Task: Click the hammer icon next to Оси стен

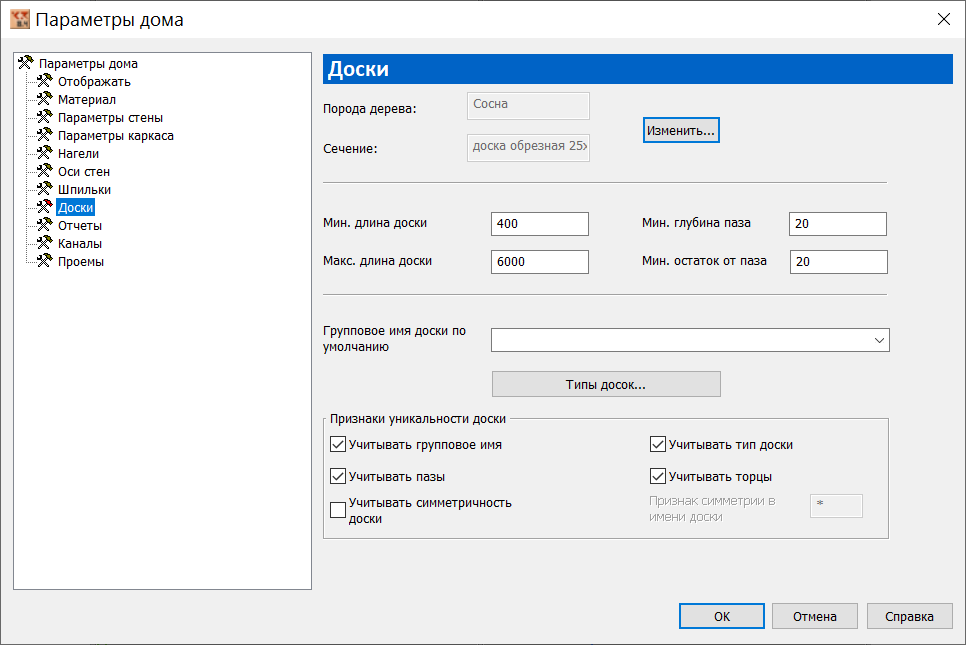Action: pos(44,171)
